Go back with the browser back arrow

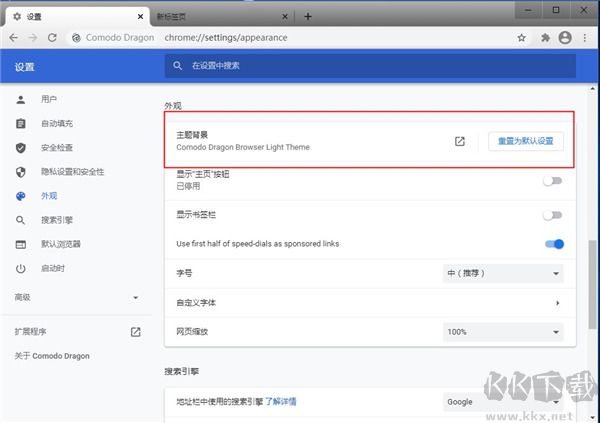point(13,38)
